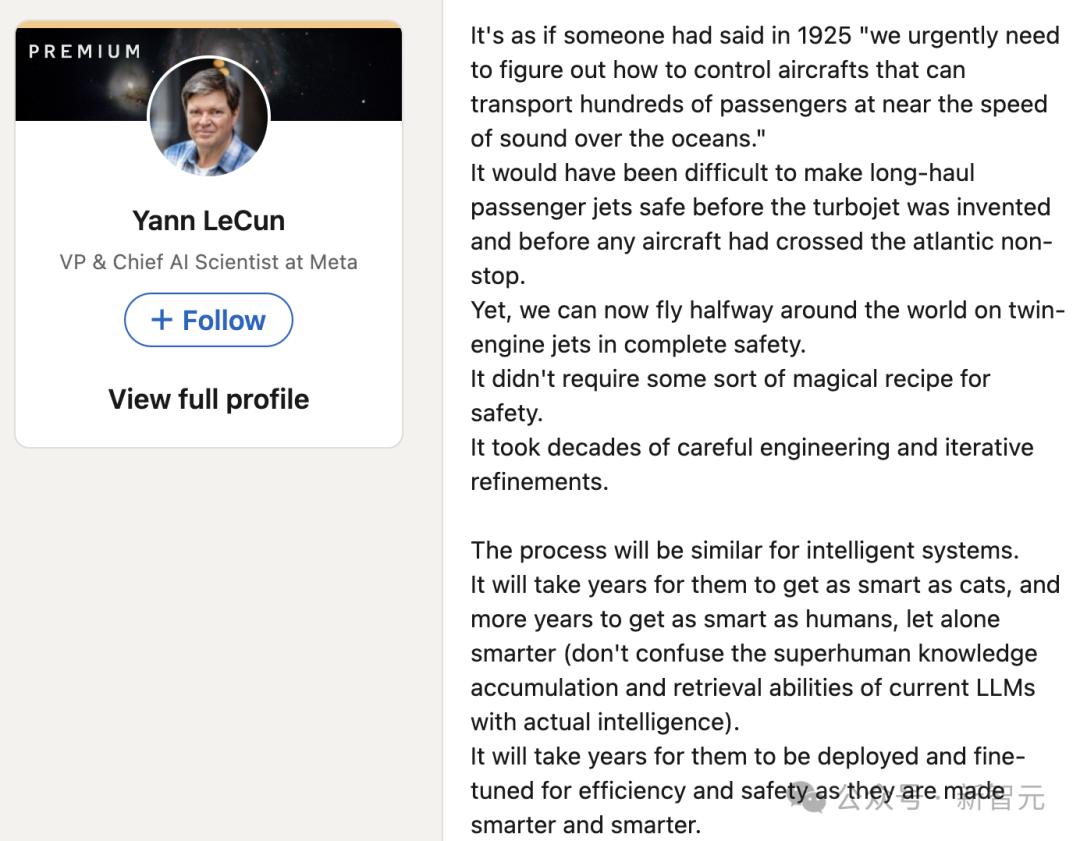1080x841 pixels.
Task: Click the PREMIUM badge label
Action: (84, 51)
